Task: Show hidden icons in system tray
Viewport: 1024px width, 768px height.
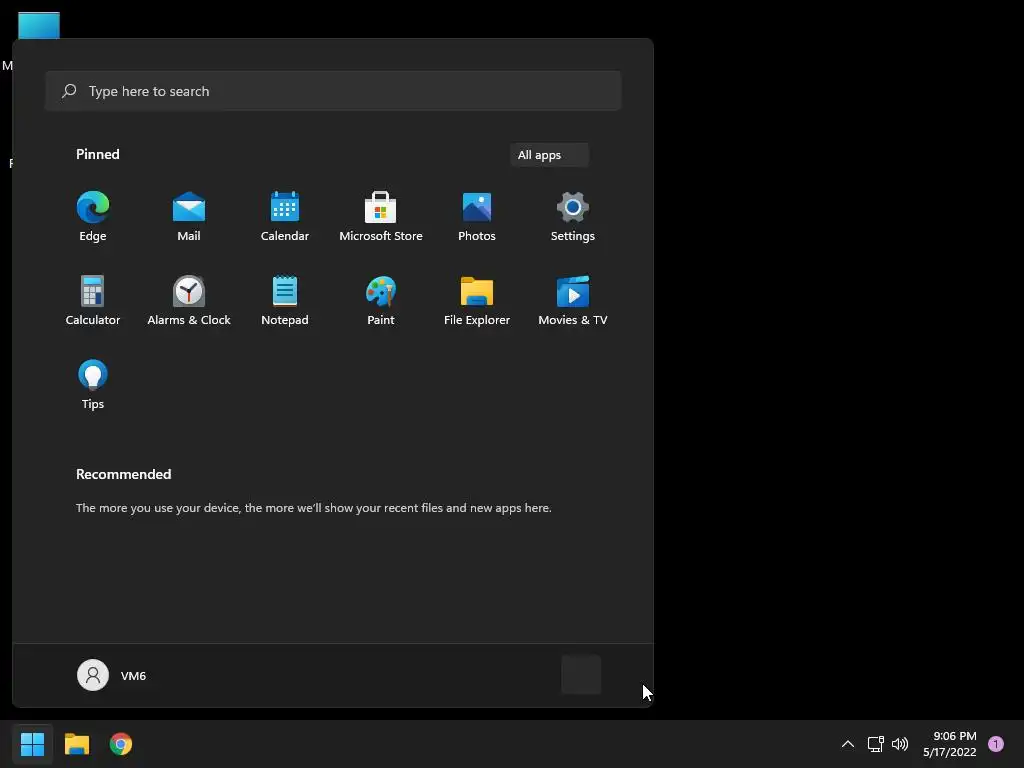Action: click(x=848, y=744)
